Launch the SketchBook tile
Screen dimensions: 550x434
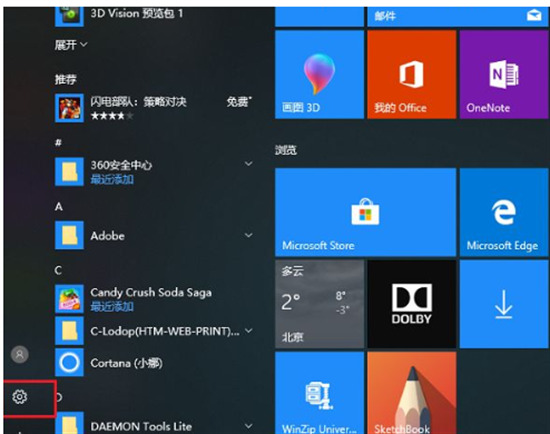(411, 393)
